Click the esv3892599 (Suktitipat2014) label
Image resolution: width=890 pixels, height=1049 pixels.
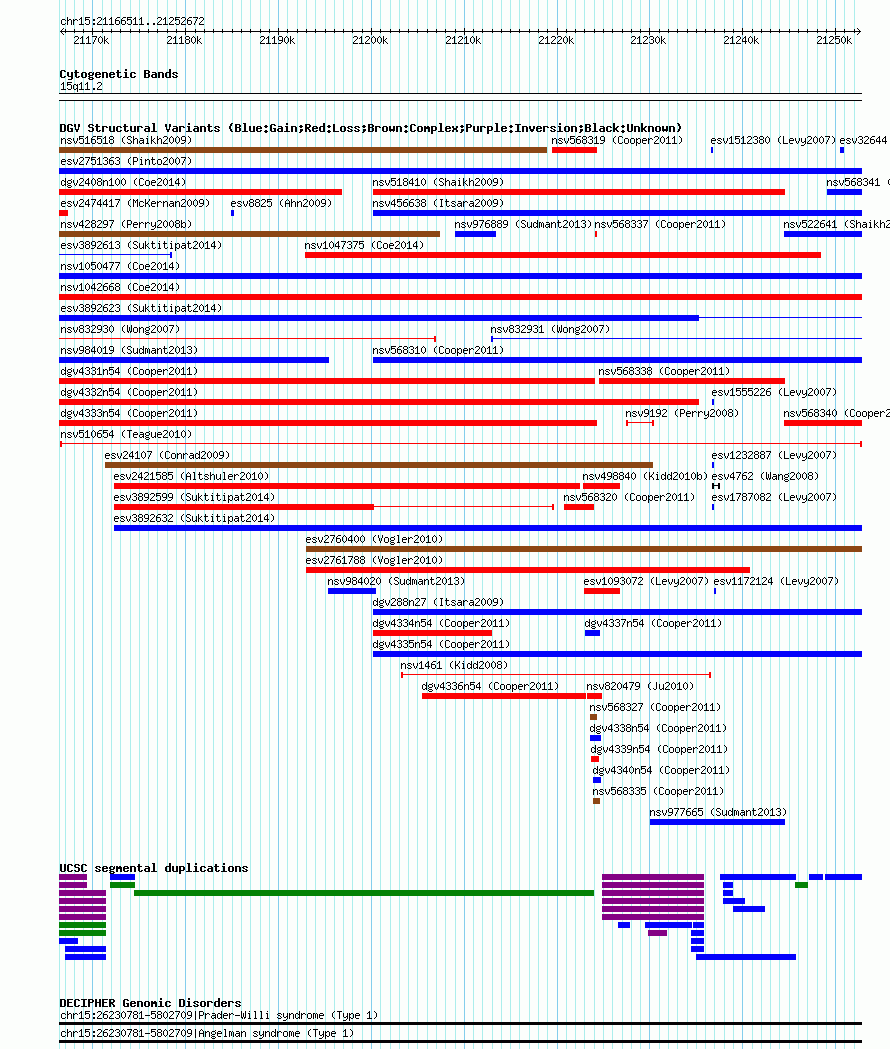(x=195, y=498)
